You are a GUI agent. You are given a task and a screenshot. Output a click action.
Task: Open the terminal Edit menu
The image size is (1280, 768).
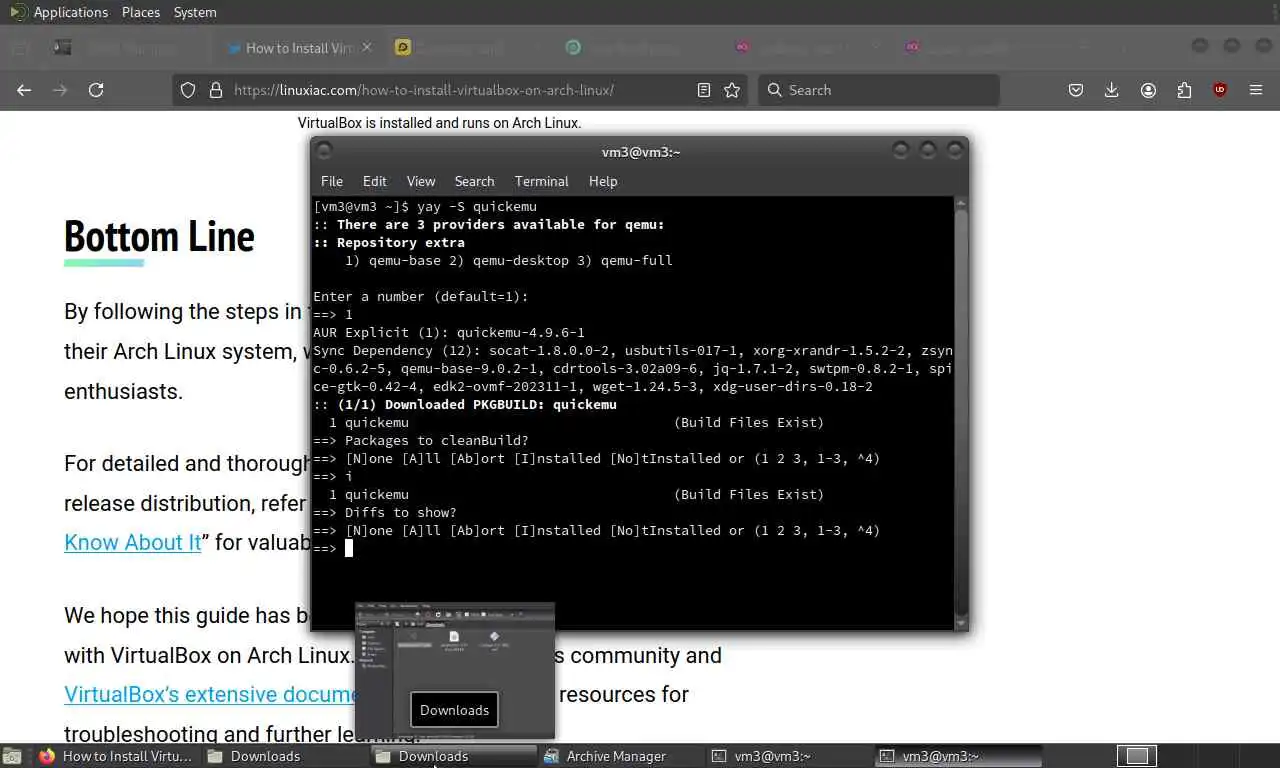(x=375, y=181)
